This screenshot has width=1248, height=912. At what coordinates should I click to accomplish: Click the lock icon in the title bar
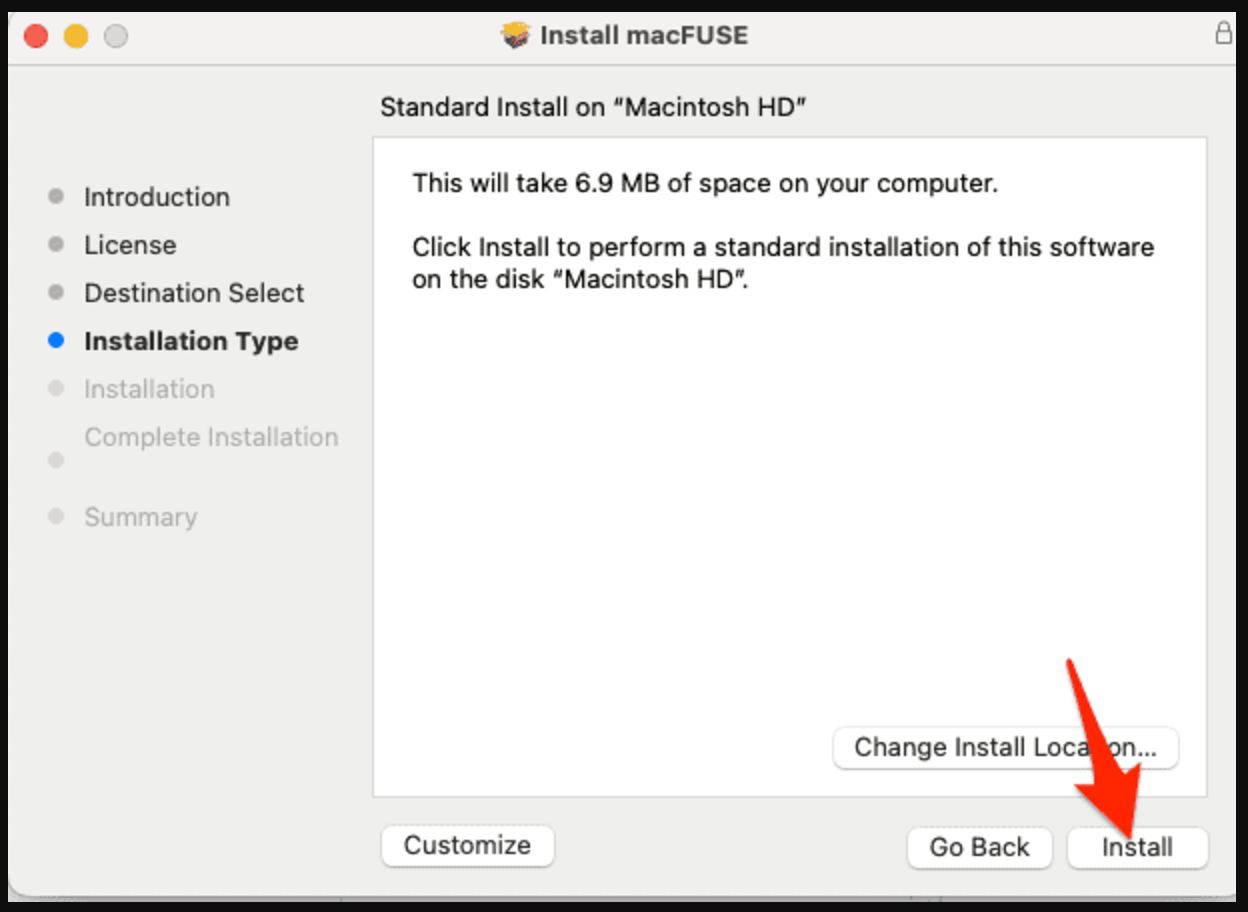(x=1224, y=32)
